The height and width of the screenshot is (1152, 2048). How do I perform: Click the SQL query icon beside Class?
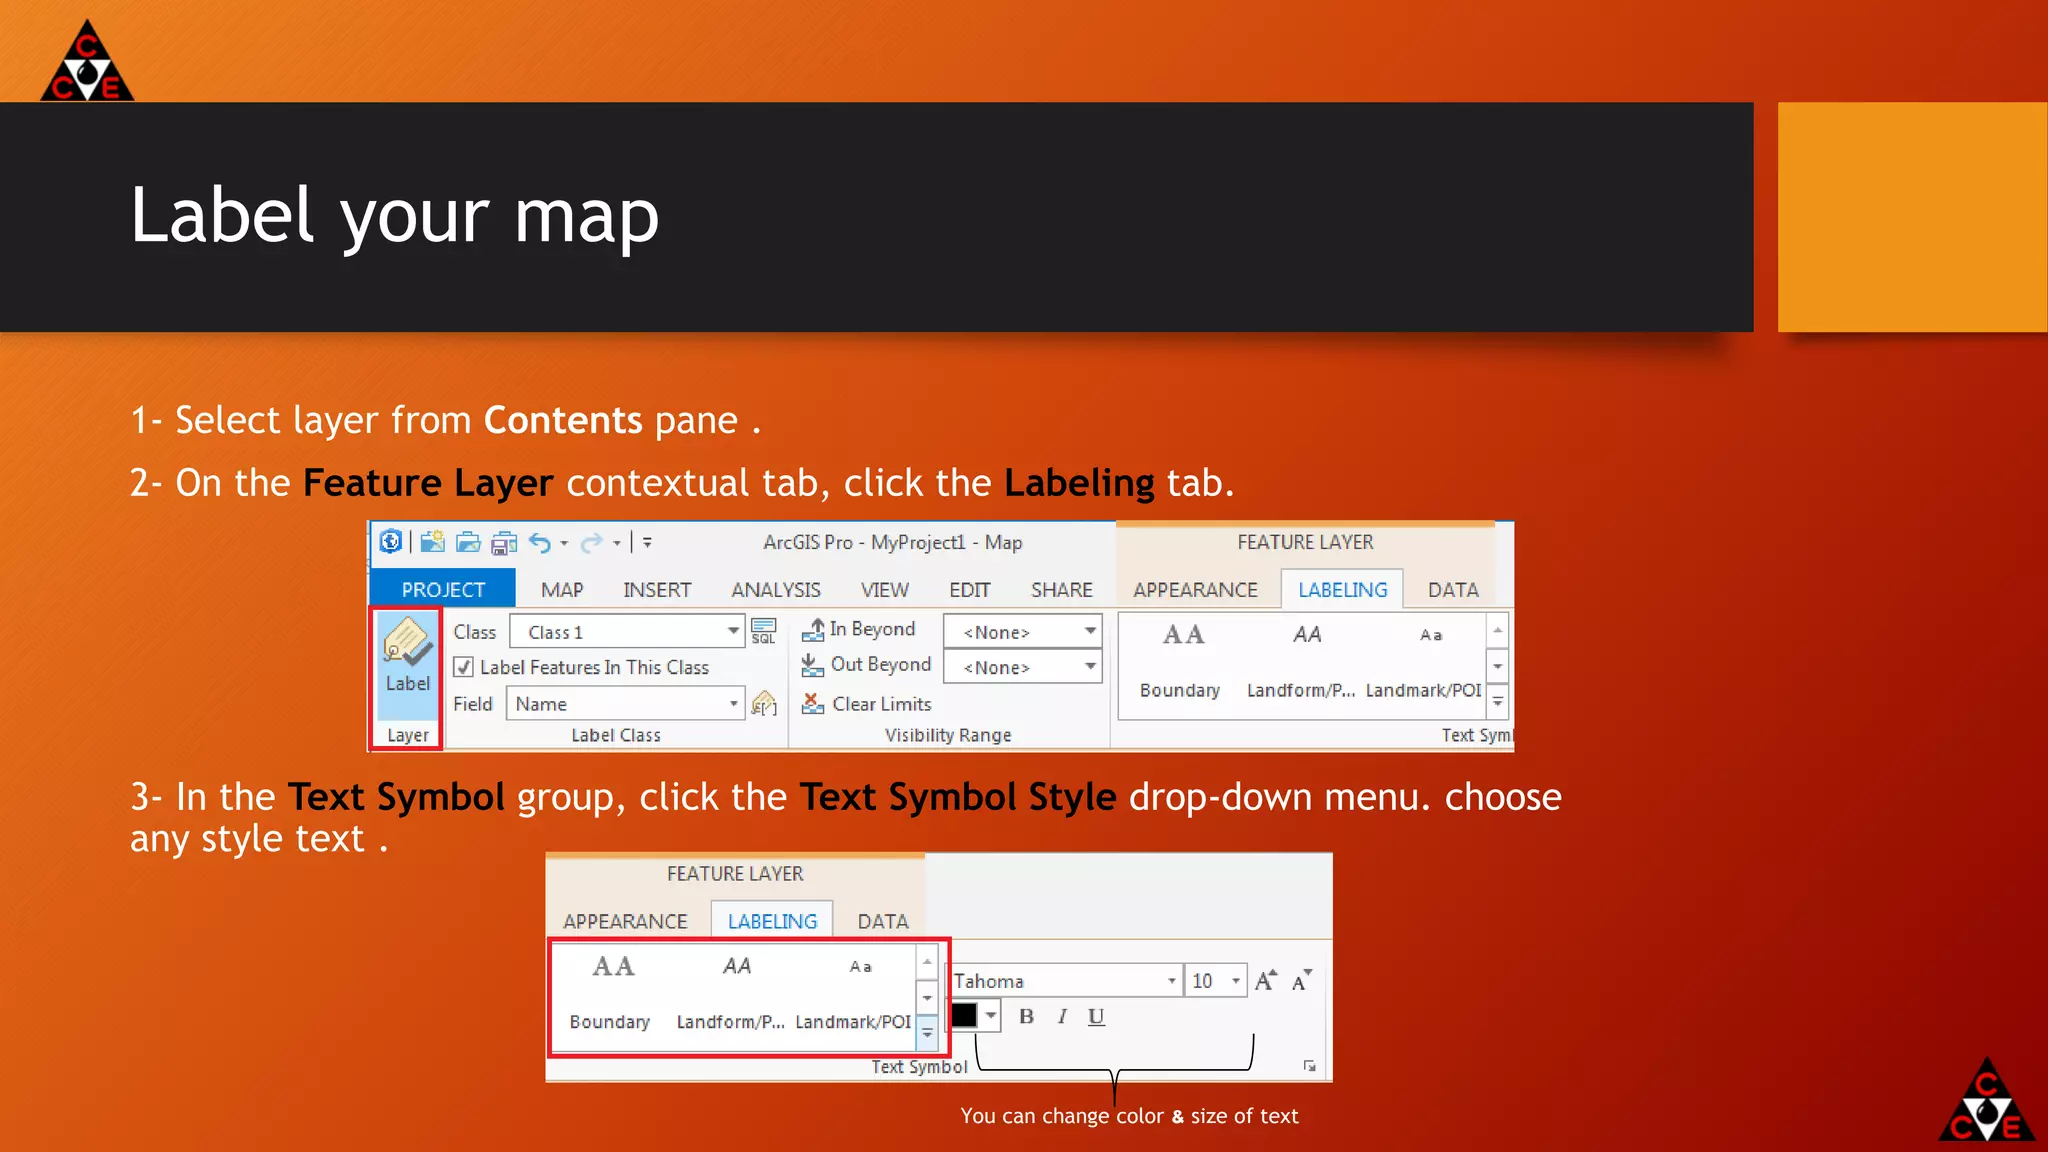(763, 631)
